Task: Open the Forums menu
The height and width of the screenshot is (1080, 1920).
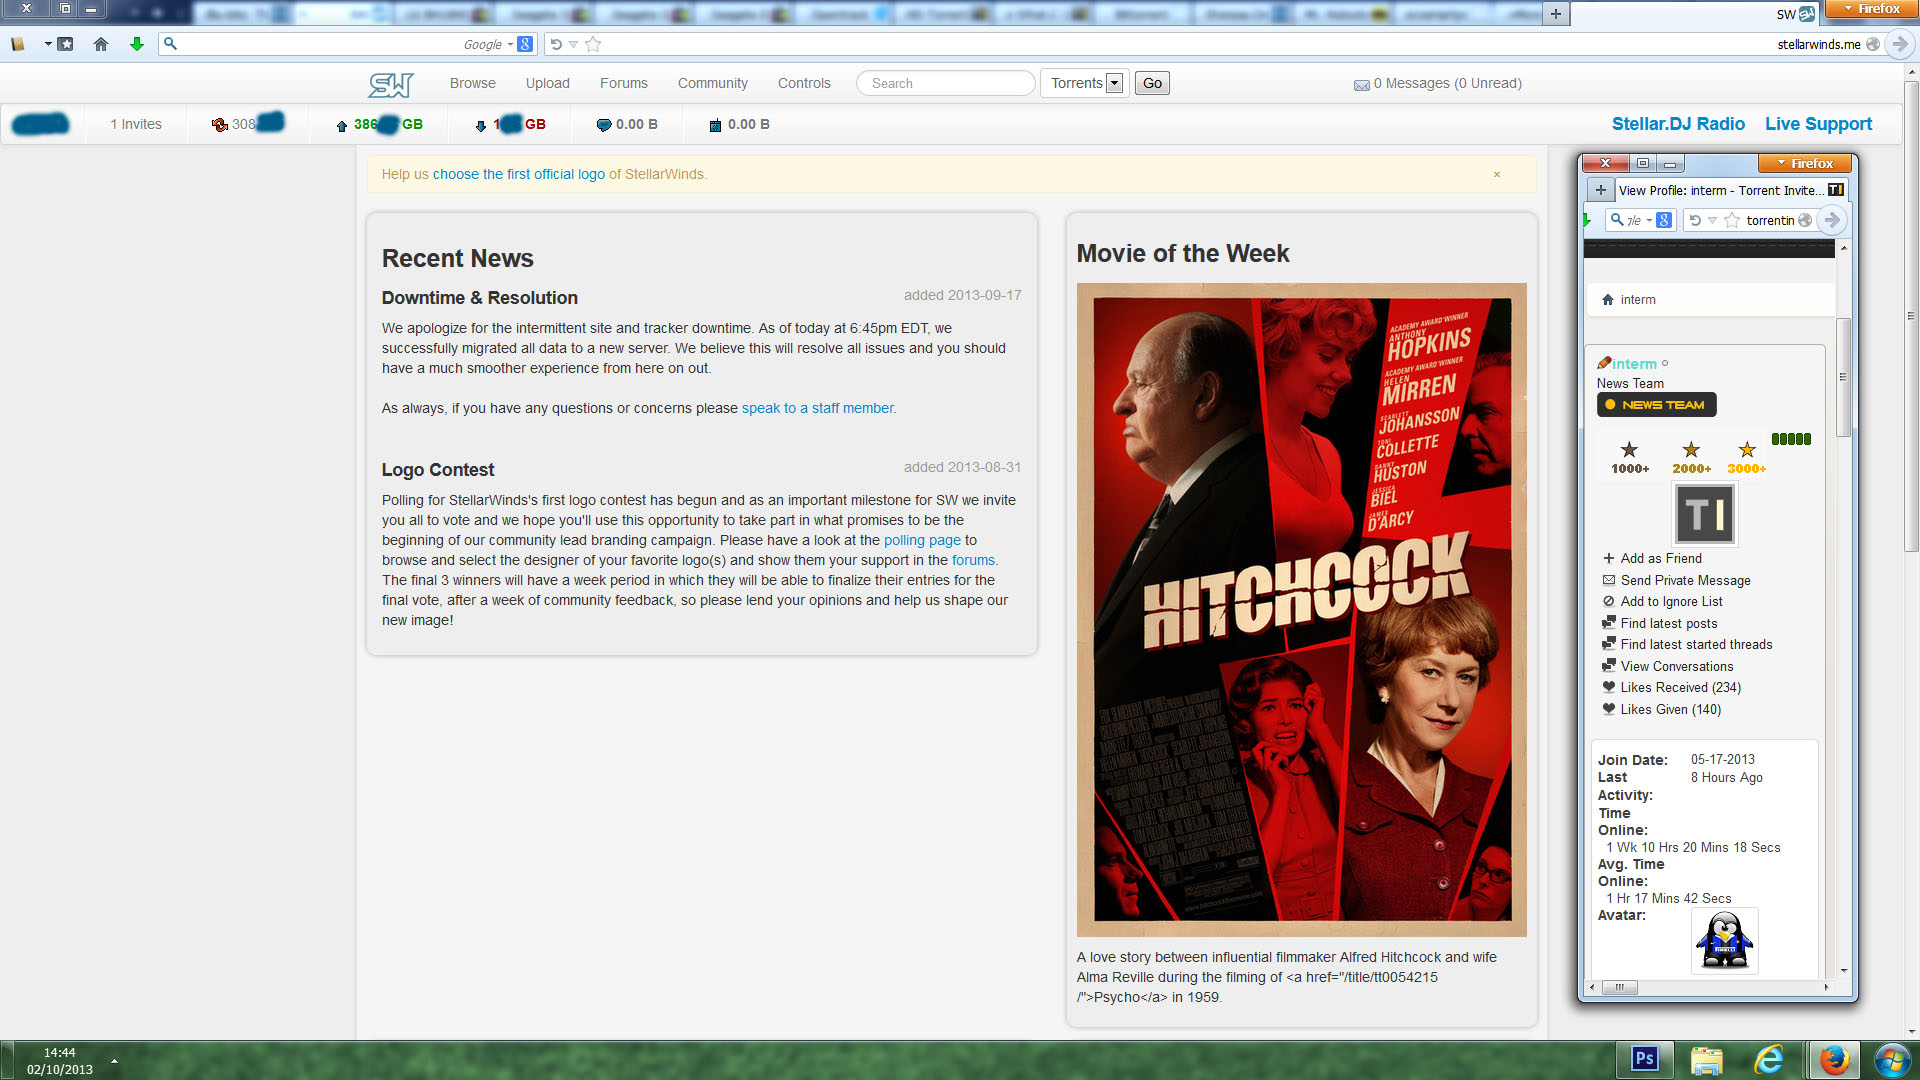Action: click(x=624, y=83)
